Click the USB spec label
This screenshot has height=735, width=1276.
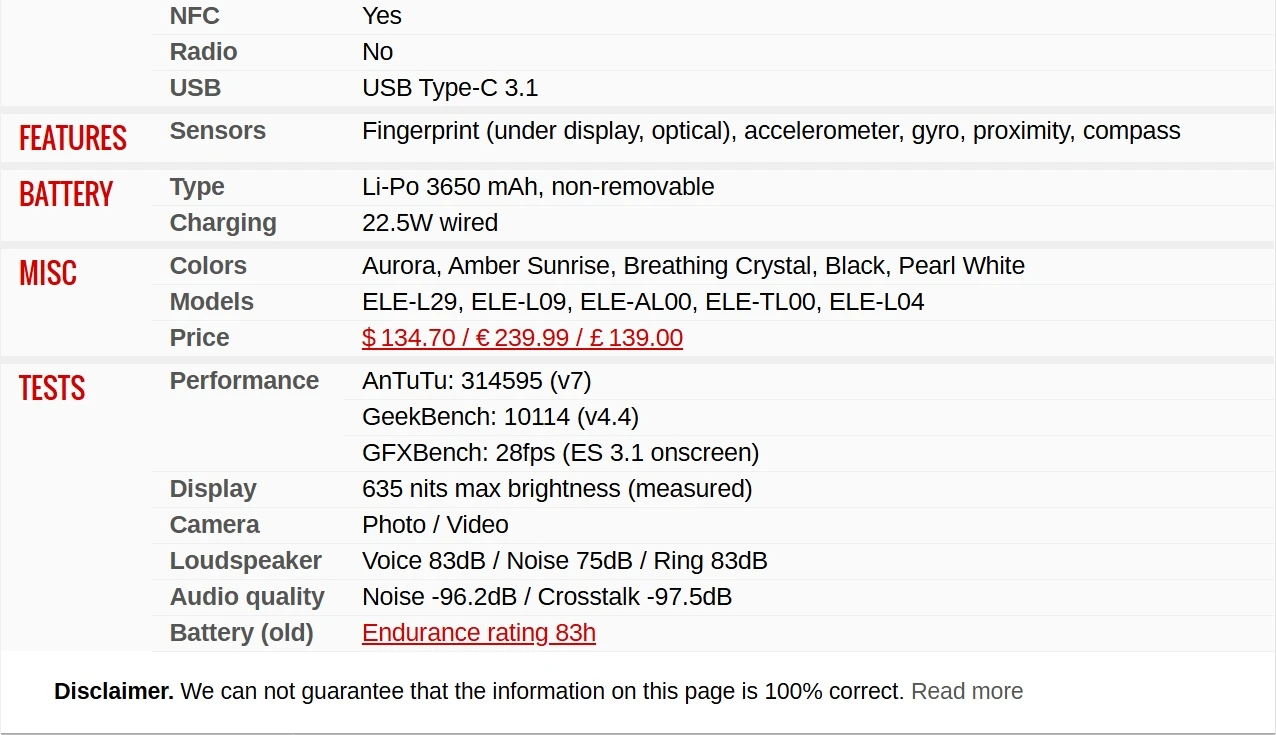[x=195, y=88]
